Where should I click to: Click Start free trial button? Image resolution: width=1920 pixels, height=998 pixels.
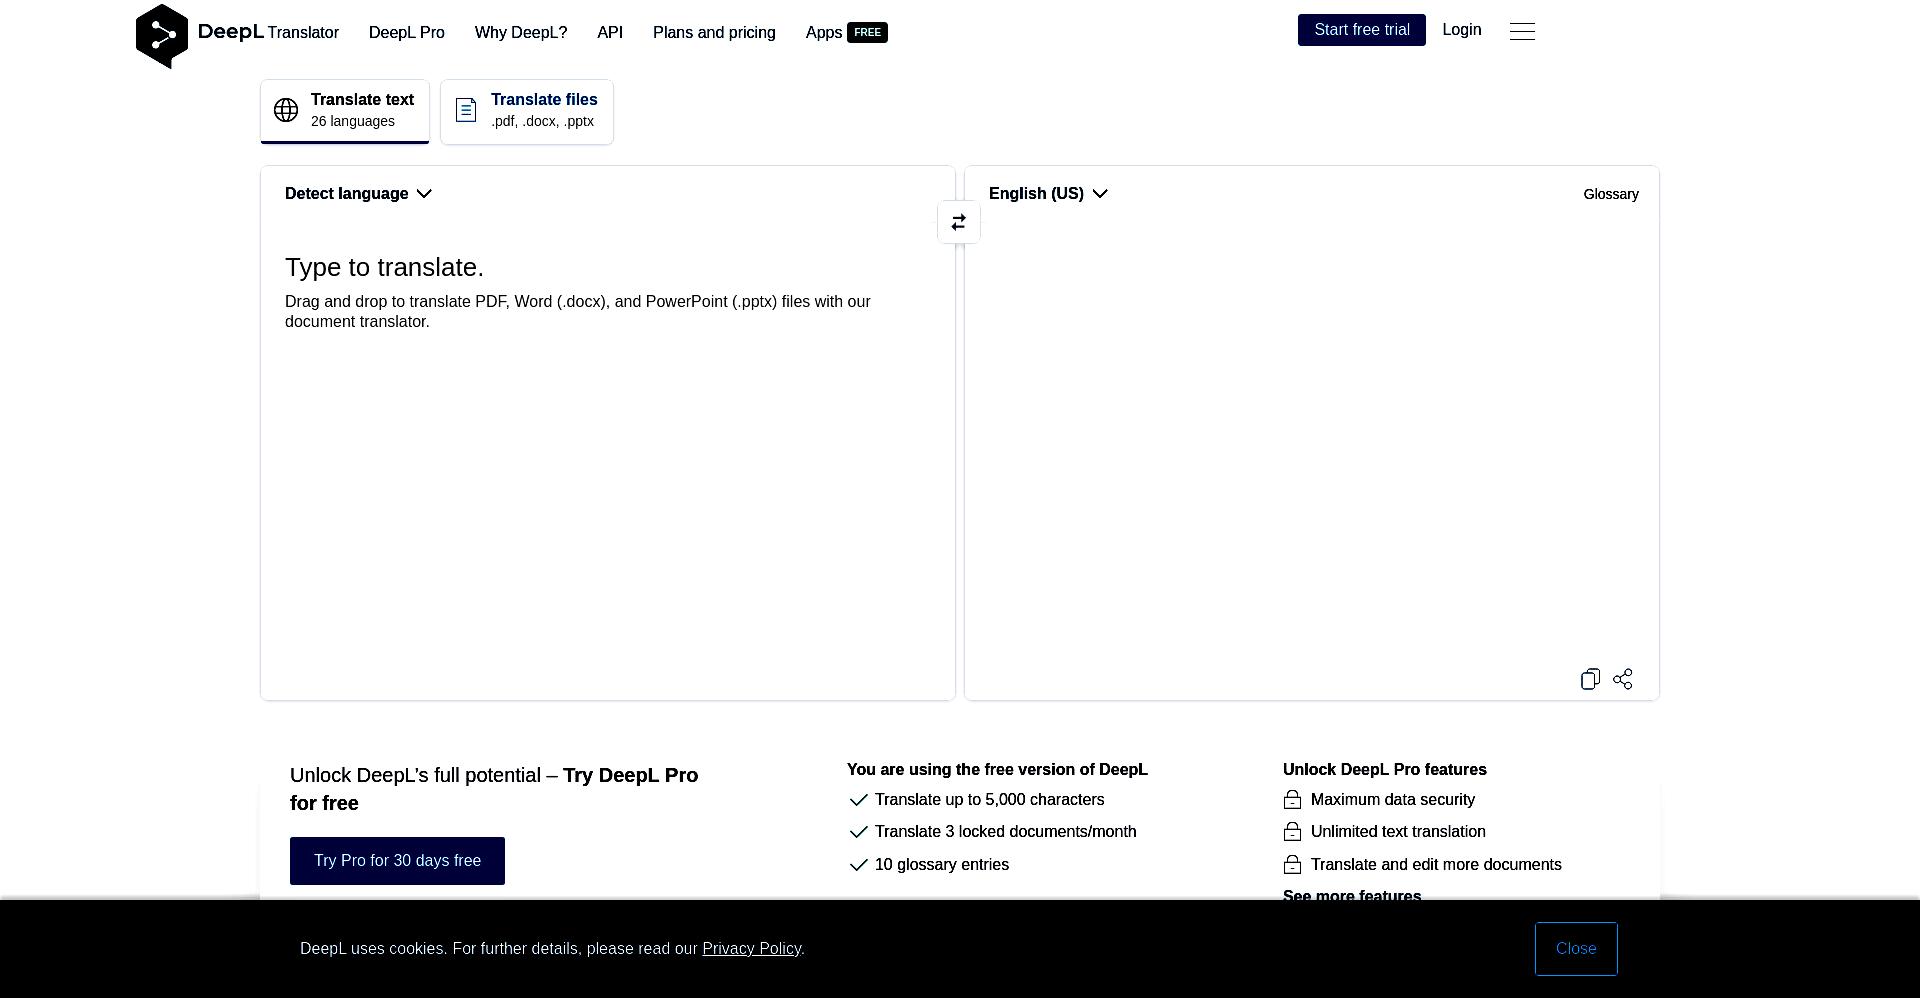[1362, 30]
